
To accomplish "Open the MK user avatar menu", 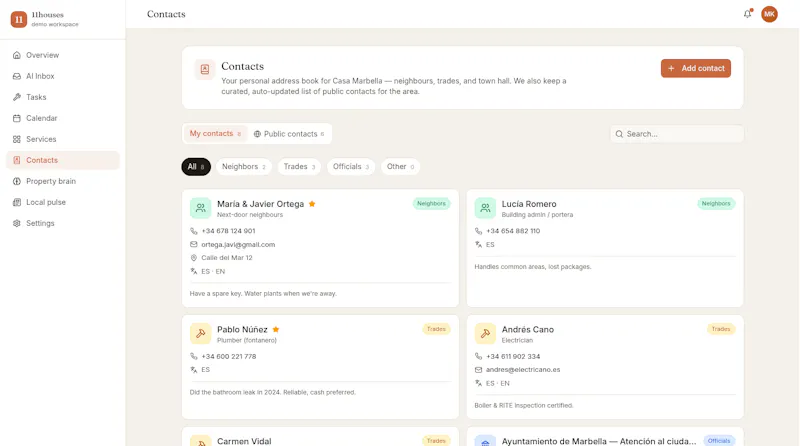I will click(x=769, y=14).
